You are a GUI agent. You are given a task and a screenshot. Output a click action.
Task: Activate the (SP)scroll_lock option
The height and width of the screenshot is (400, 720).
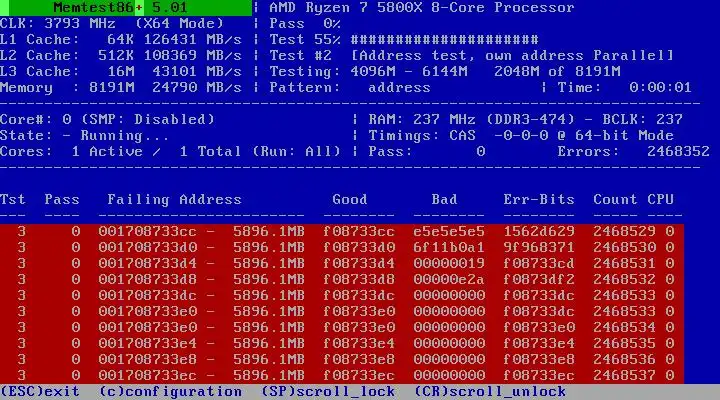pyautogui.click(x=328, y=392)
